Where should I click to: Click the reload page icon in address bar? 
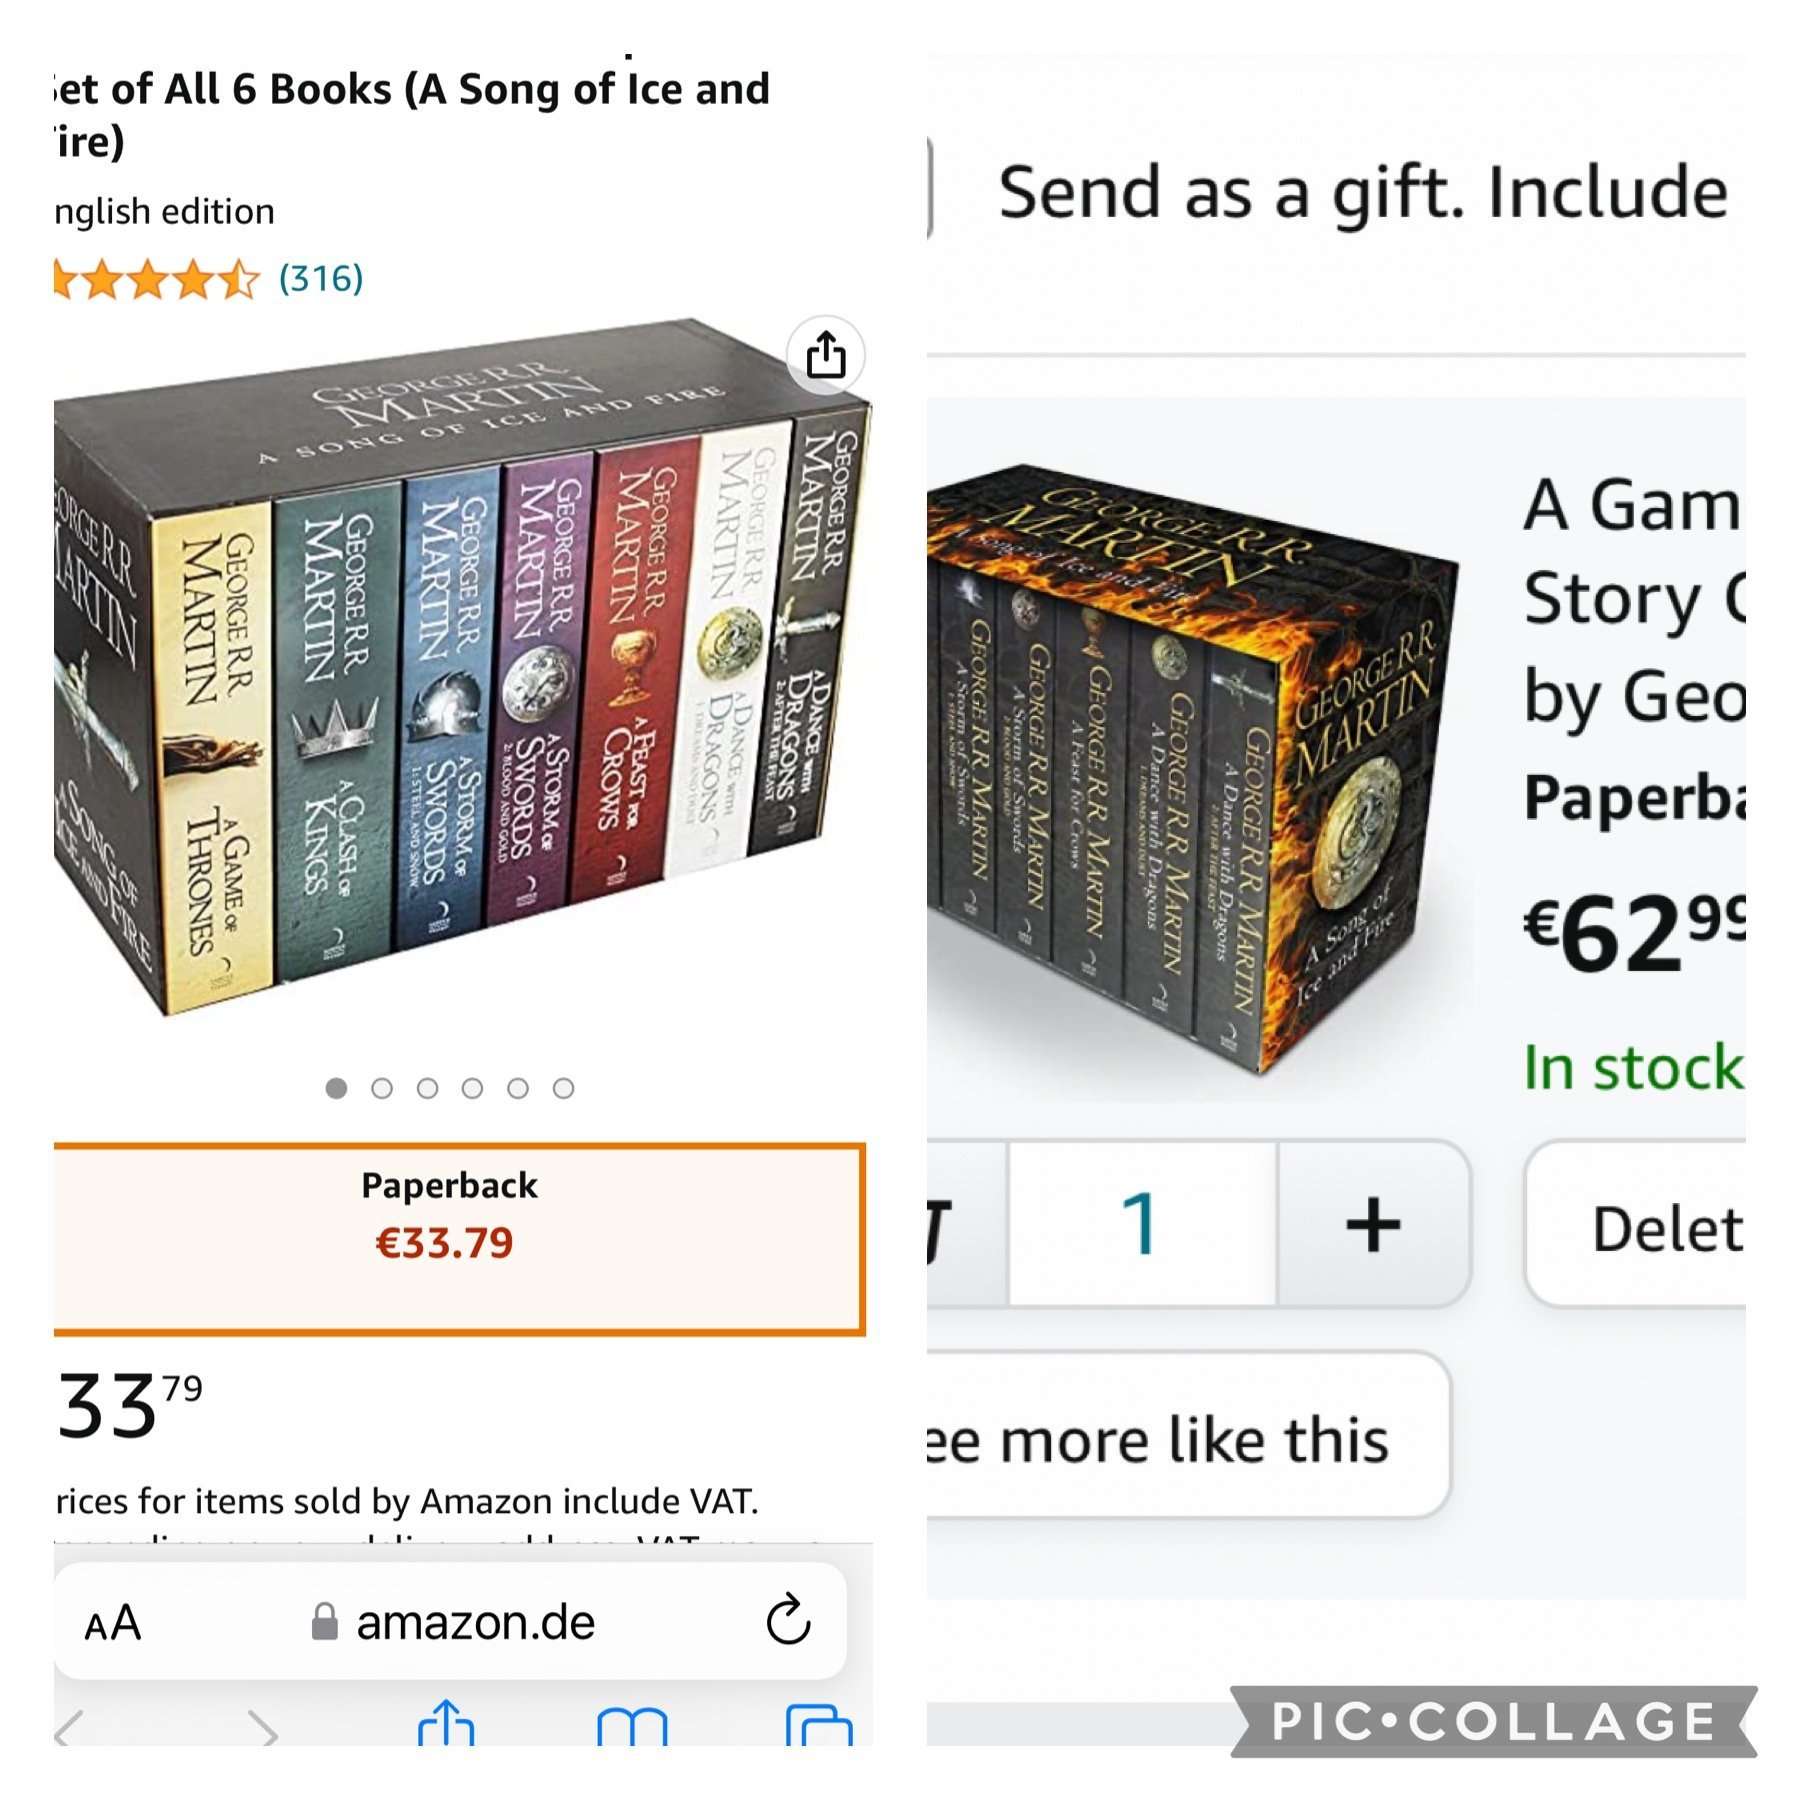[x=788, y=1619]
